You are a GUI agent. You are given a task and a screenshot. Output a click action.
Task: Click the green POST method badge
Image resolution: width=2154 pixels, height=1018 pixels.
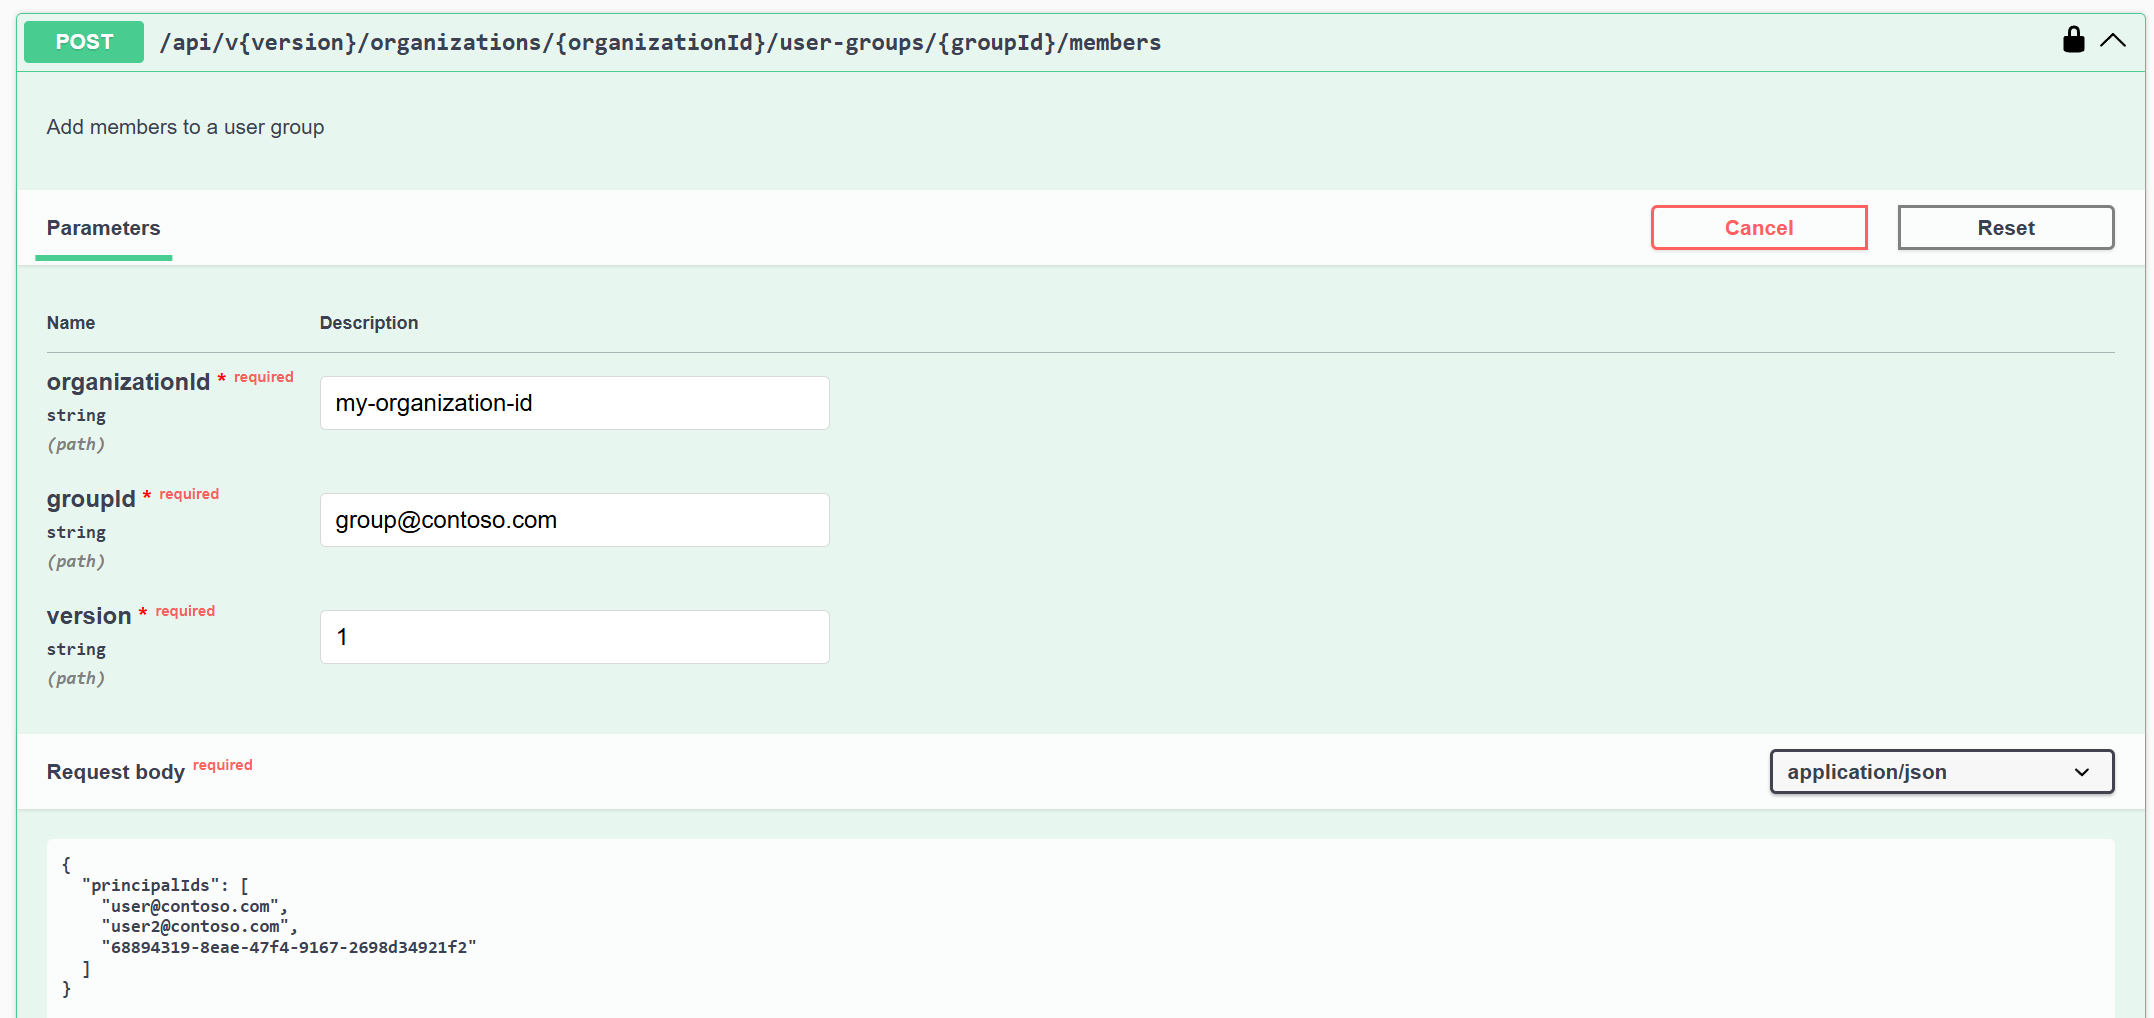[83, 41]
